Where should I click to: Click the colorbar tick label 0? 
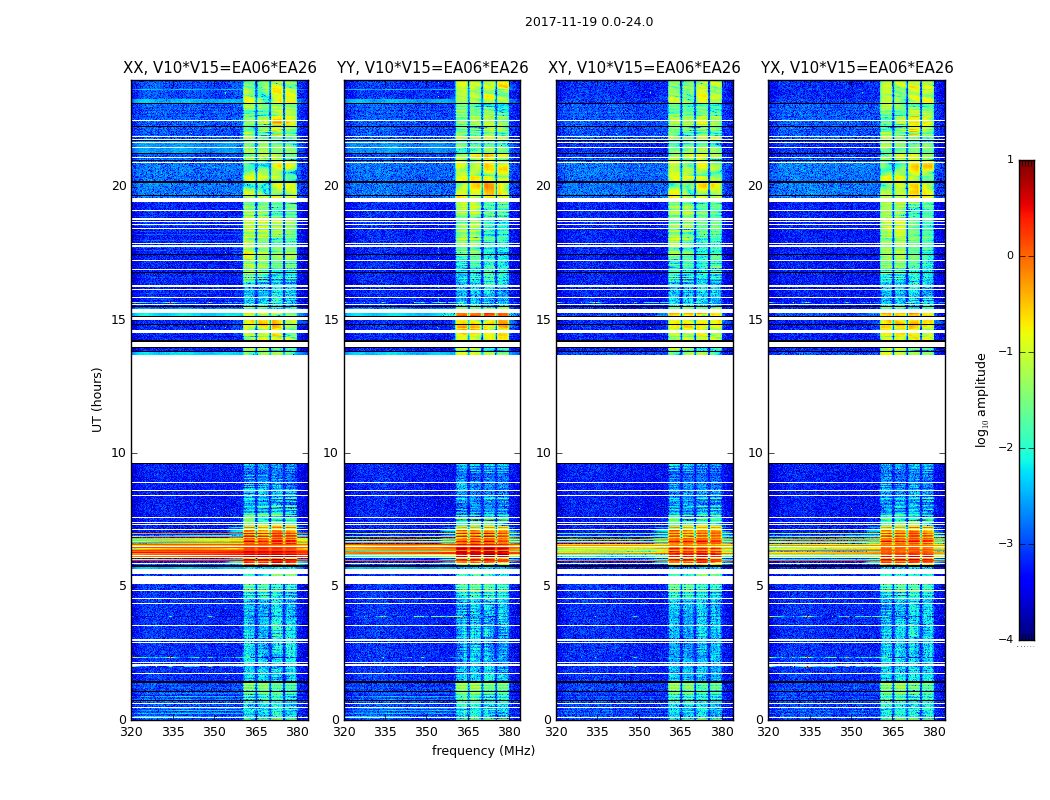click(x=1009, y=256)
